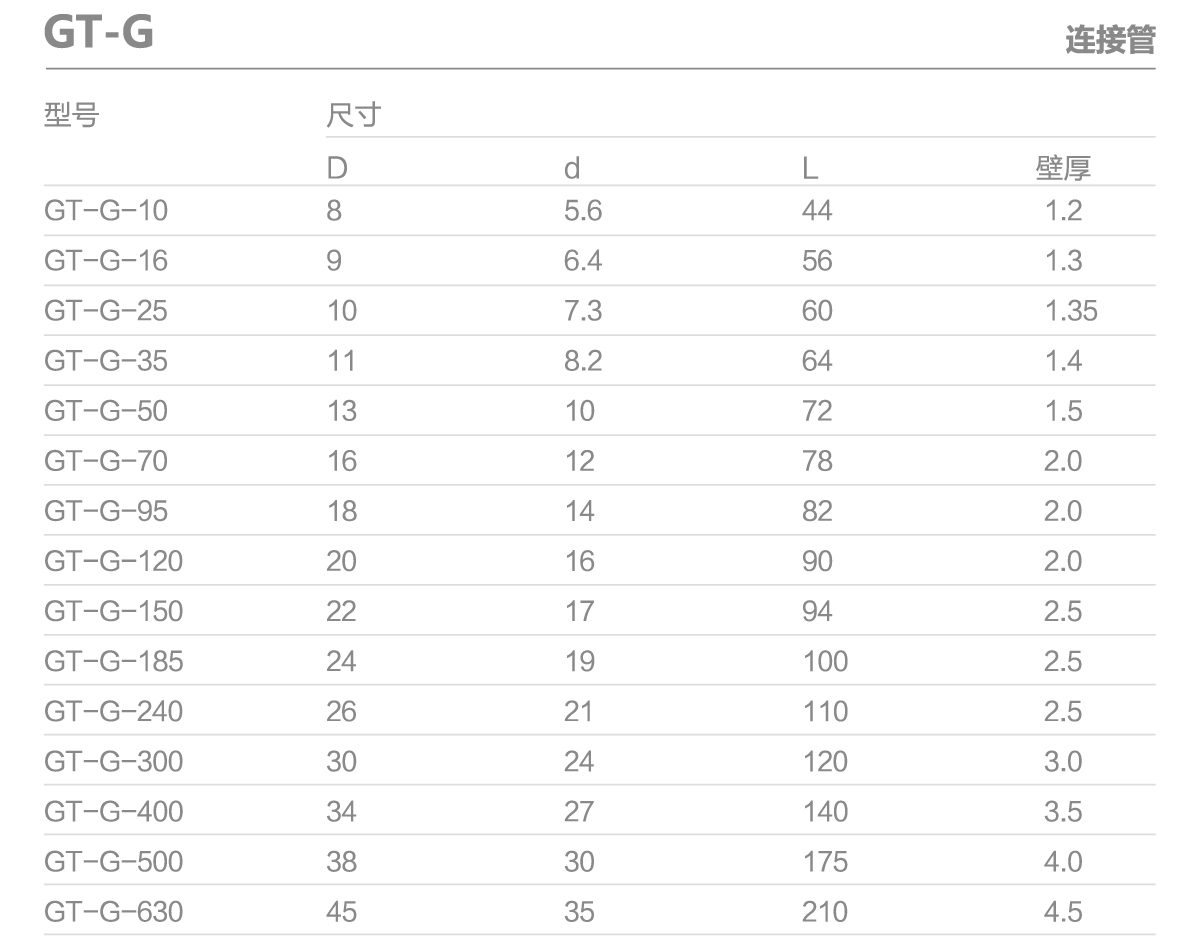Select the GT-G-50 row label
Screen dimensions: 1200x945
pos(106,410)
